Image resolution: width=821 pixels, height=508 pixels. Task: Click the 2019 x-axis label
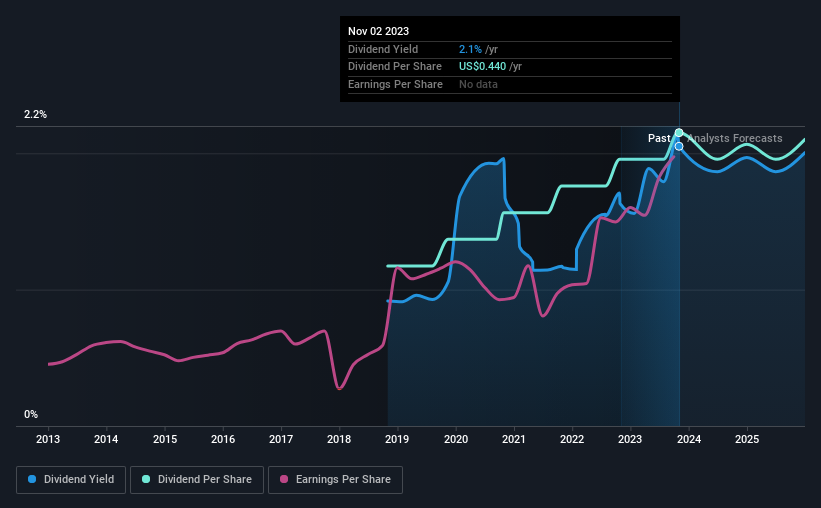click(397, 439)
